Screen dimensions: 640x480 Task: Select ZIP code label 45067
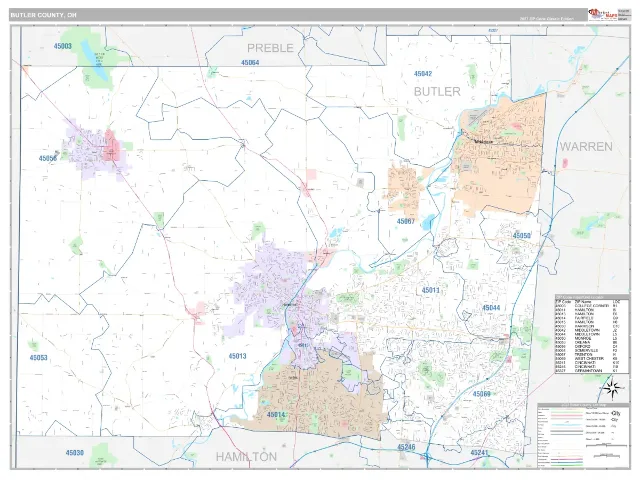(x=406, y=221)
